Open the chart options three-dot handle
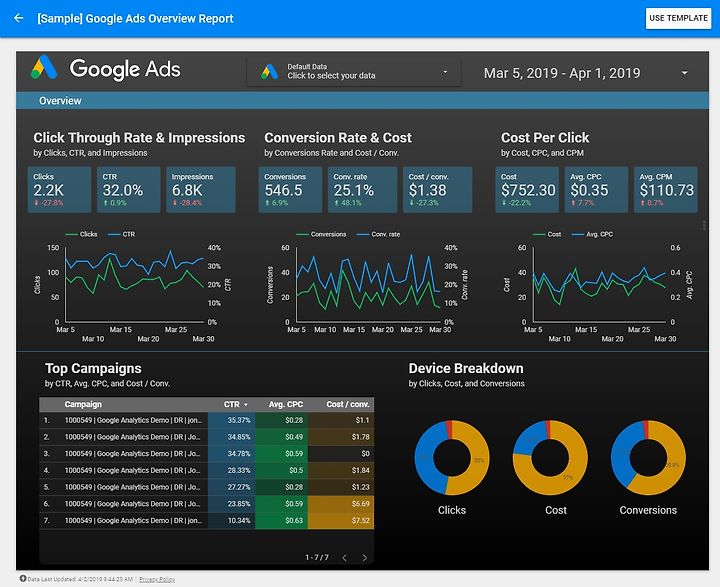This screenshot has width=720, height=587. tap(704, 225)
